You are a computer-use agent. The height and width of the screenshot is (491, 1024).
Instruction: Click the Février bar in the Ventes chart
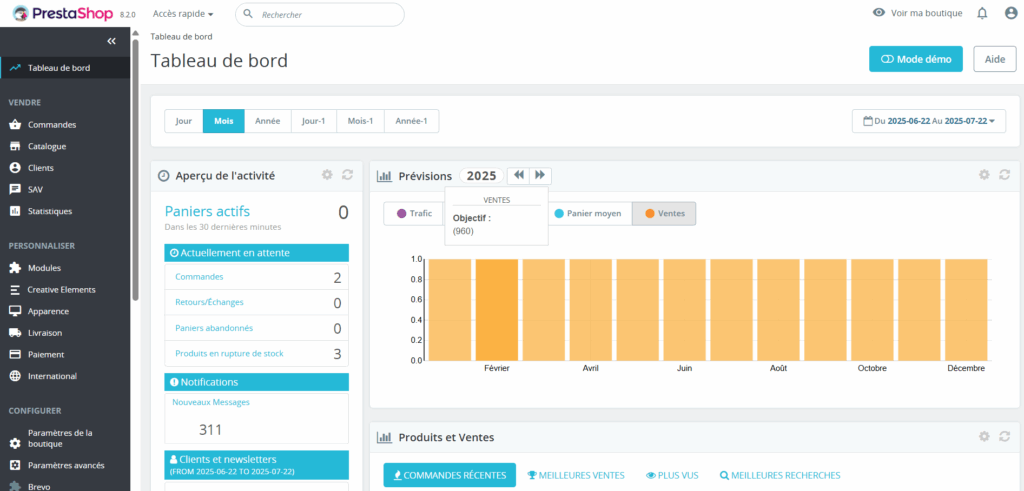[x=496, y=309]
